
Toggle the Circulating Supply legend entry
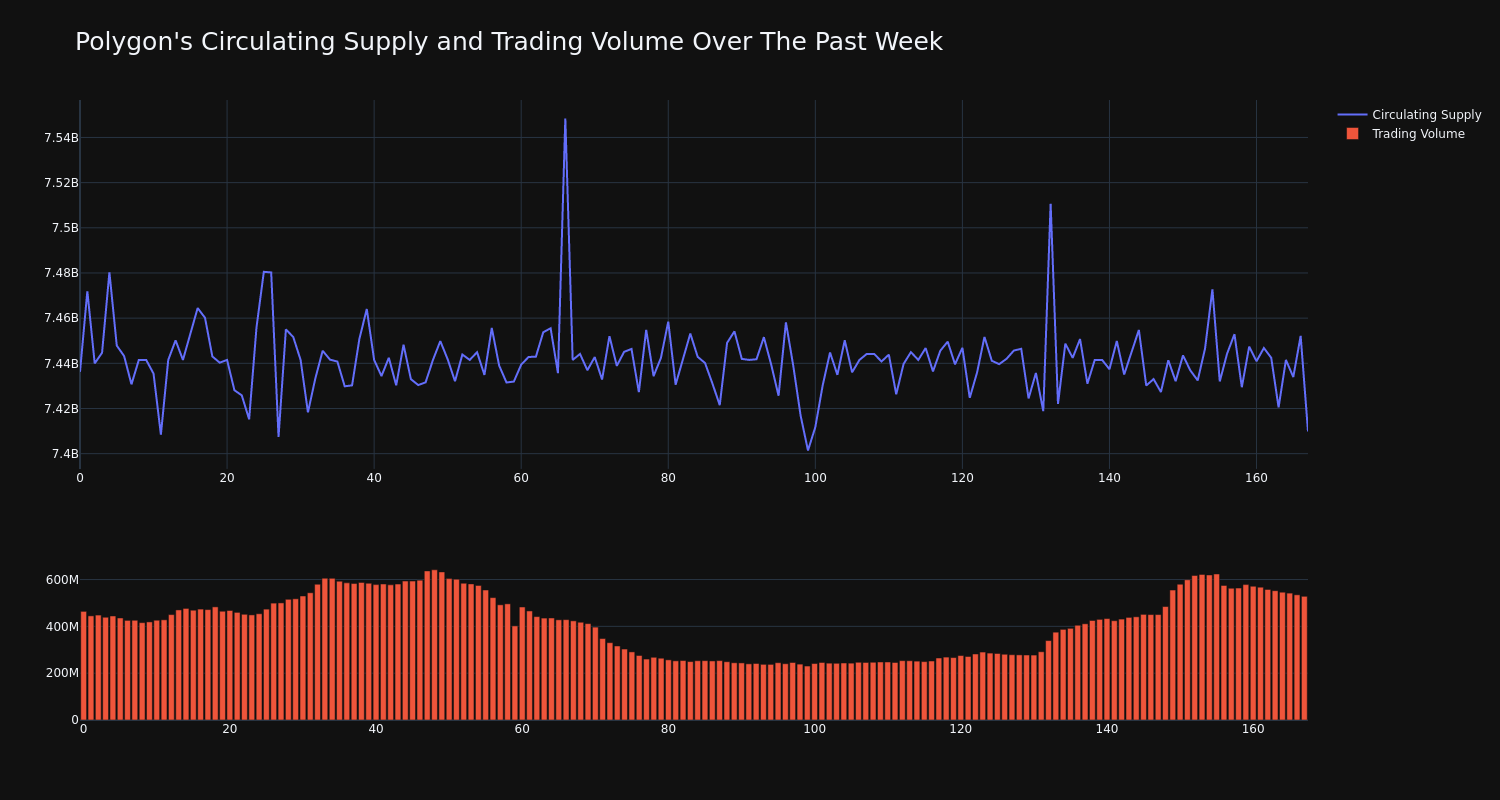(x=1409, y=115)
